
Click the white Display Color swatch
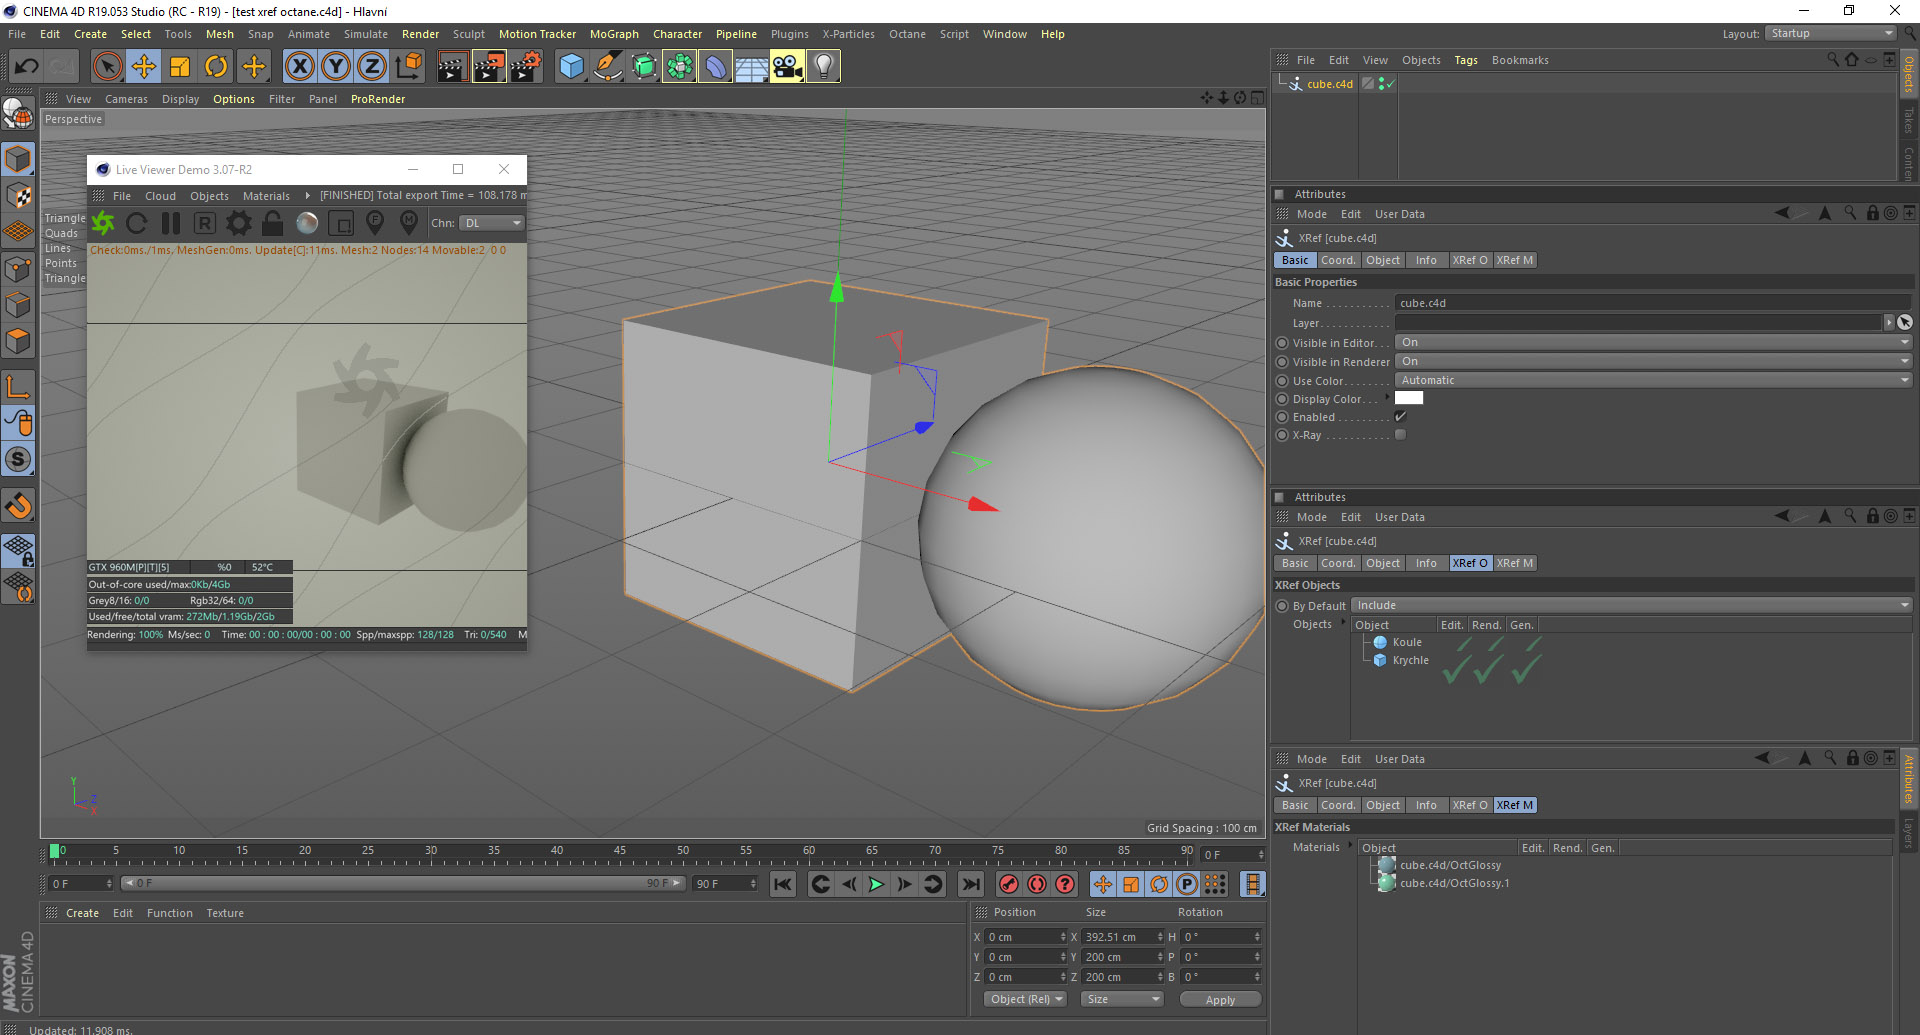tap(1409, 398)
